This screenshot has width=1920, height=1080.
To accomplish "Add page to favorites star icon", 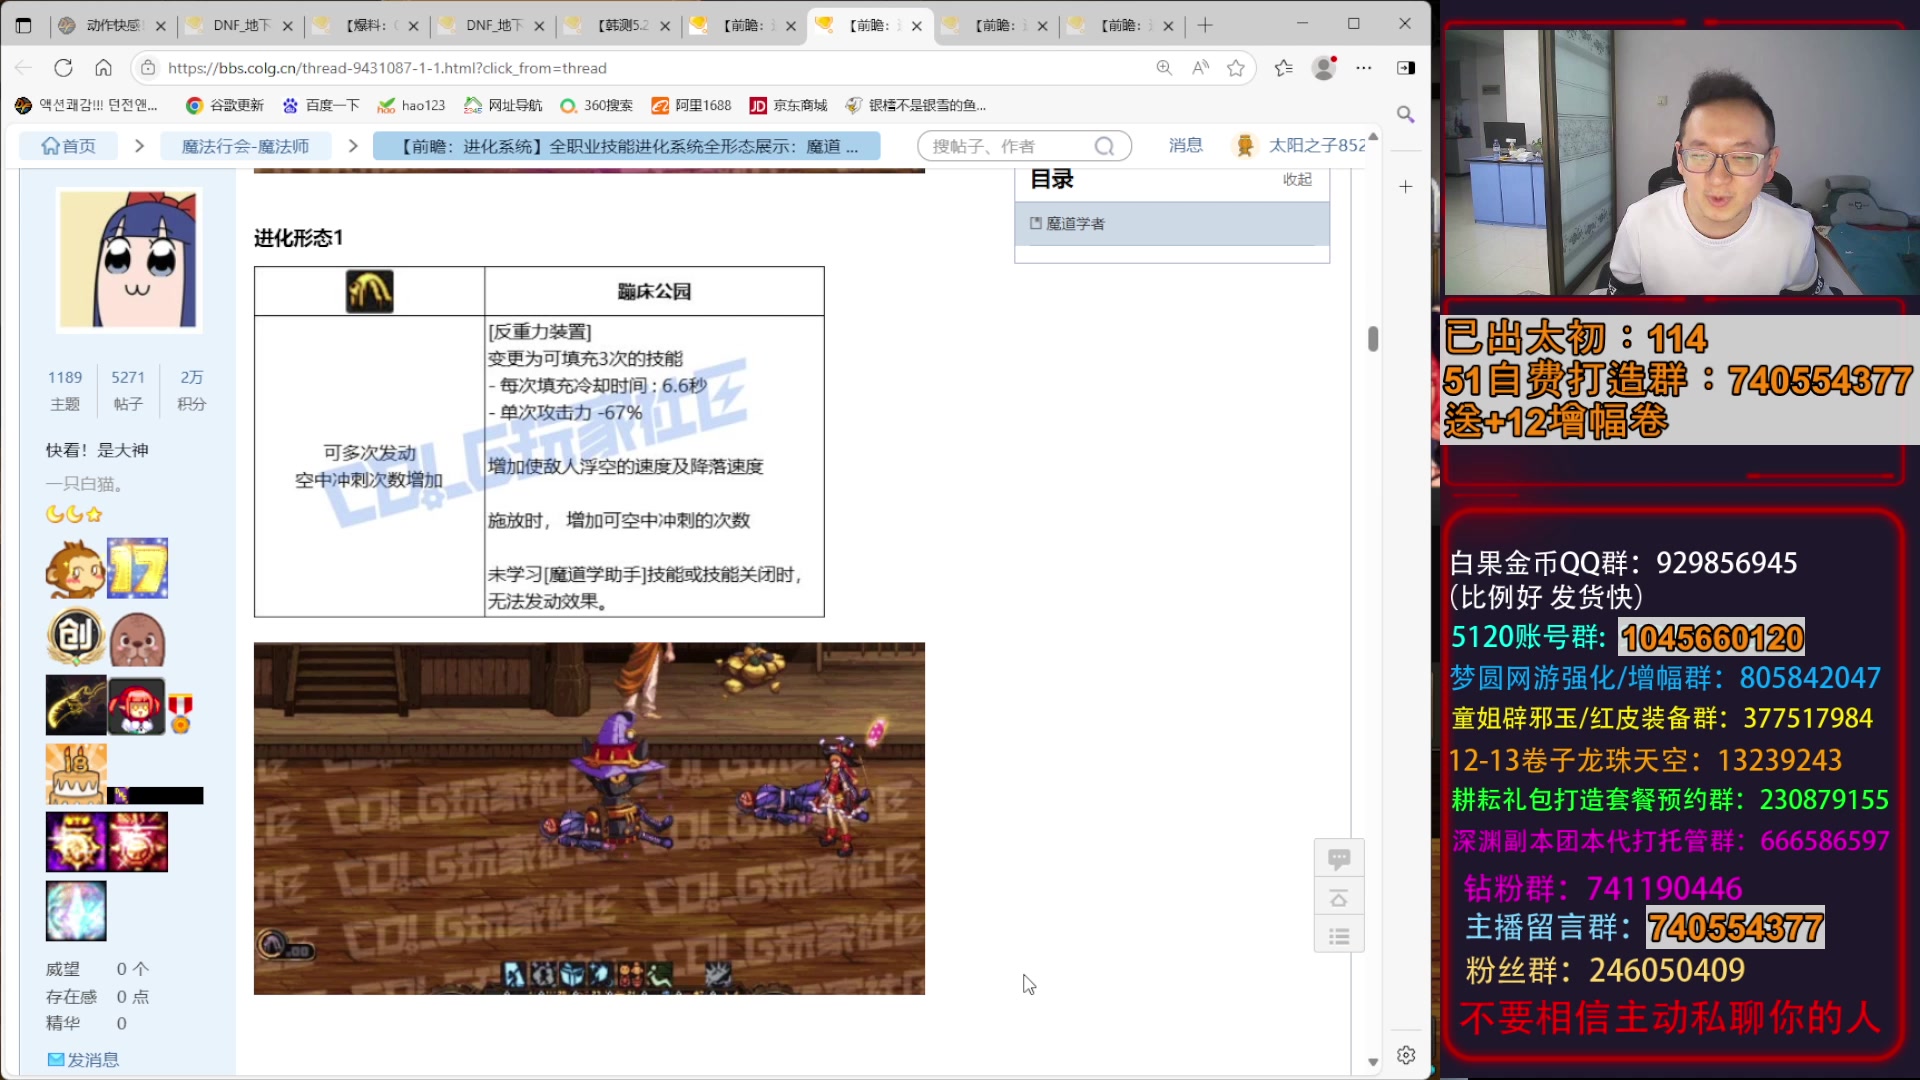I will pyautogui.click(x=1236, y=68).
